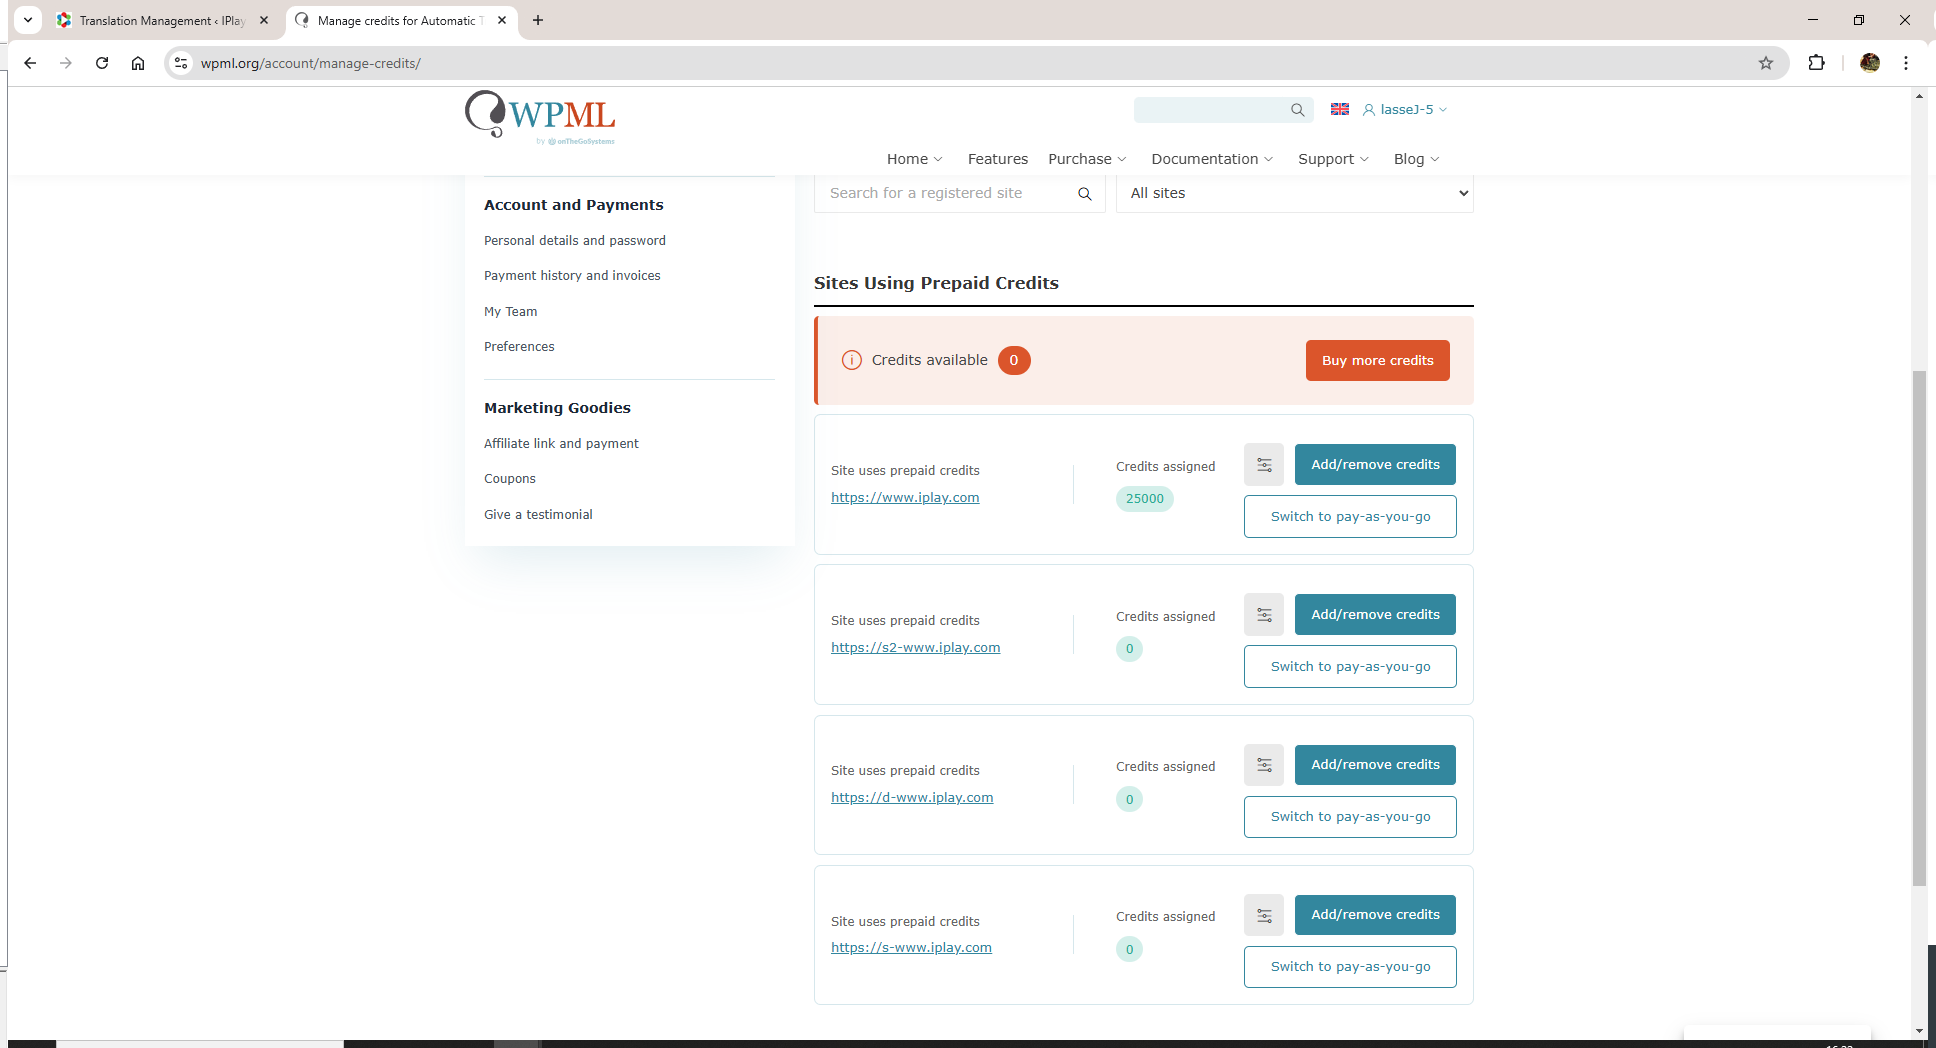Open Personal details and password
1936x1048 pixels.
click(x=575, y=241)
